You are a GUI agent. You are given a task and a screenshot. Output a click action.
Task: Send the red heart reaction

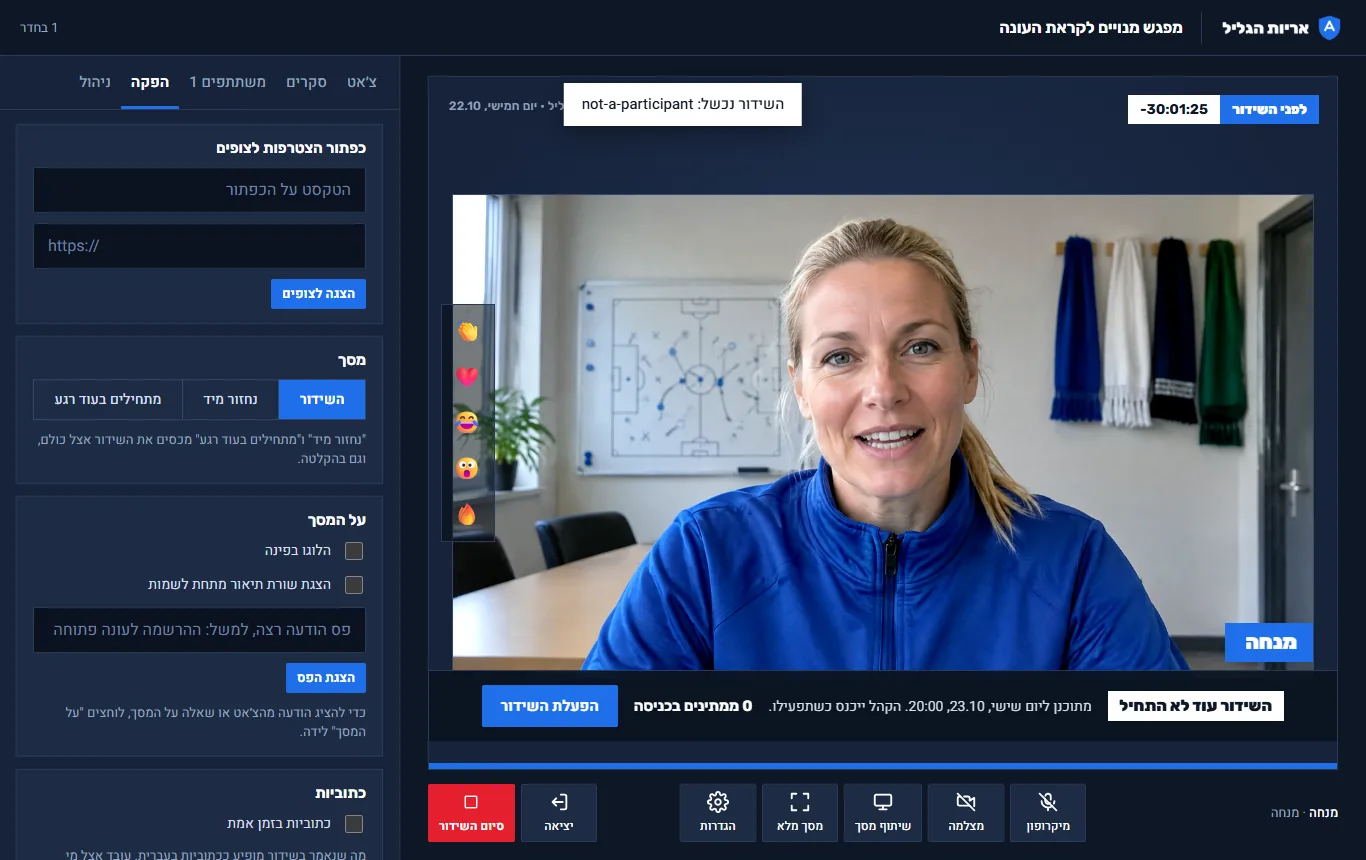[x=467, y=377]
